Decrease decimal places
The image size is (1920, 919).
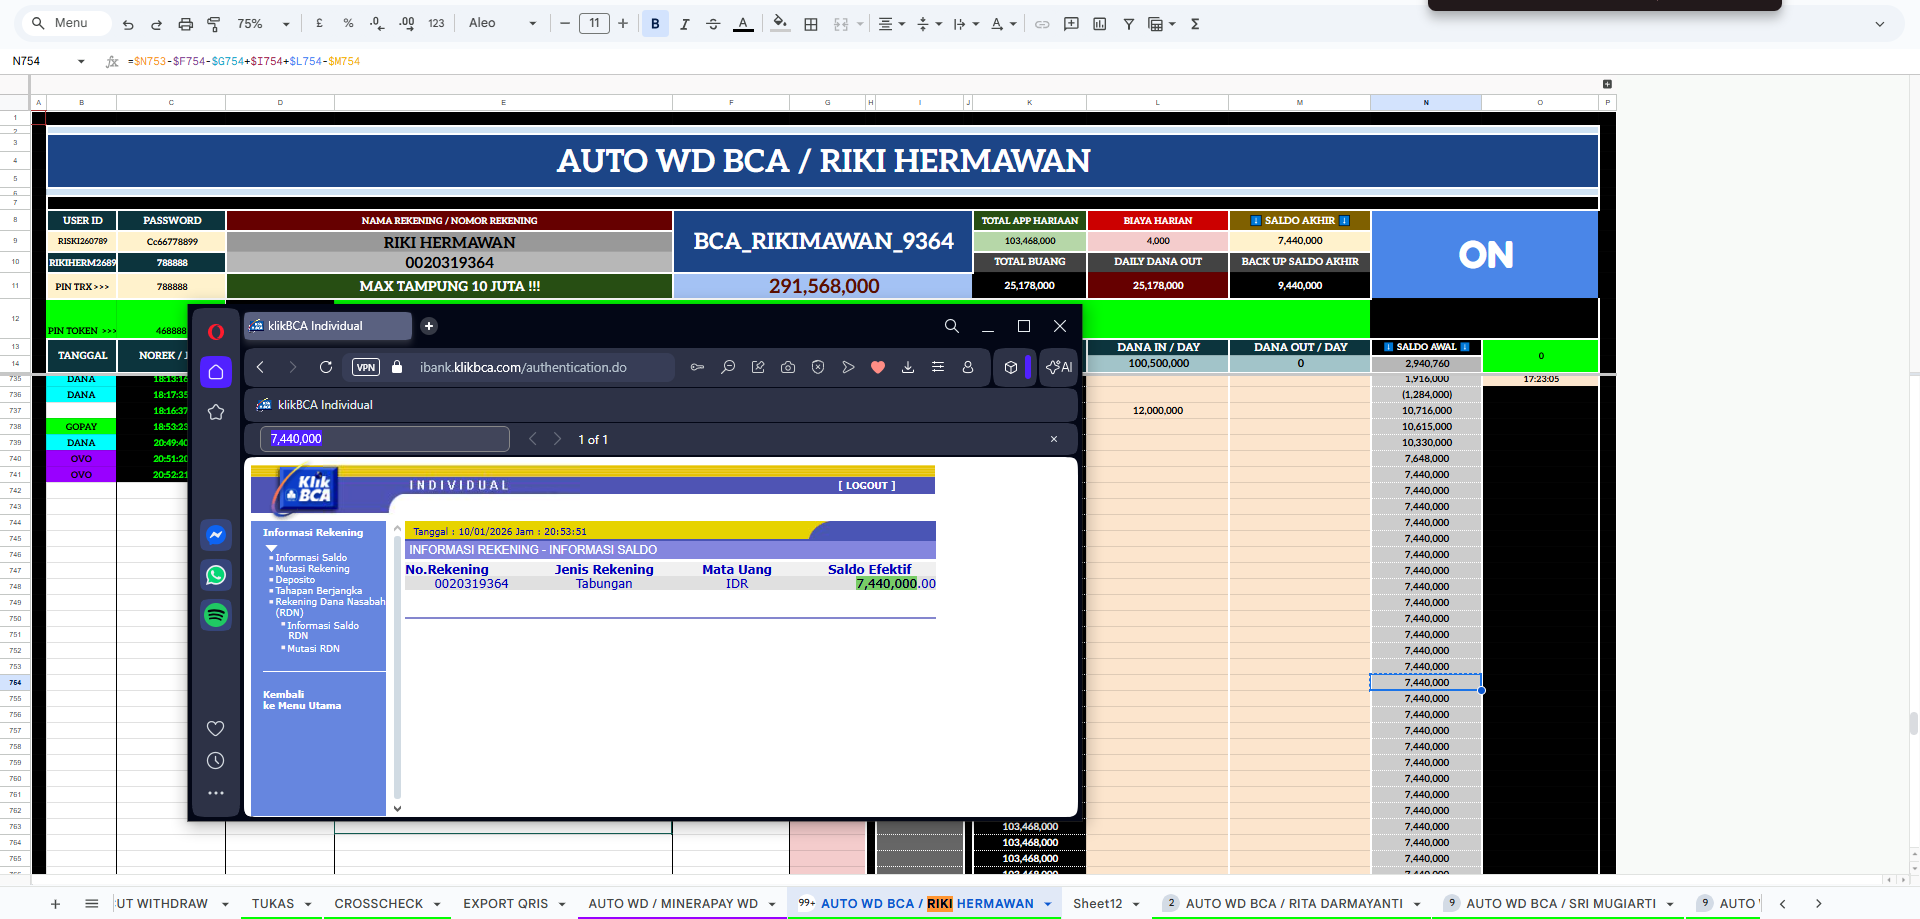click(x=377, y=23)
